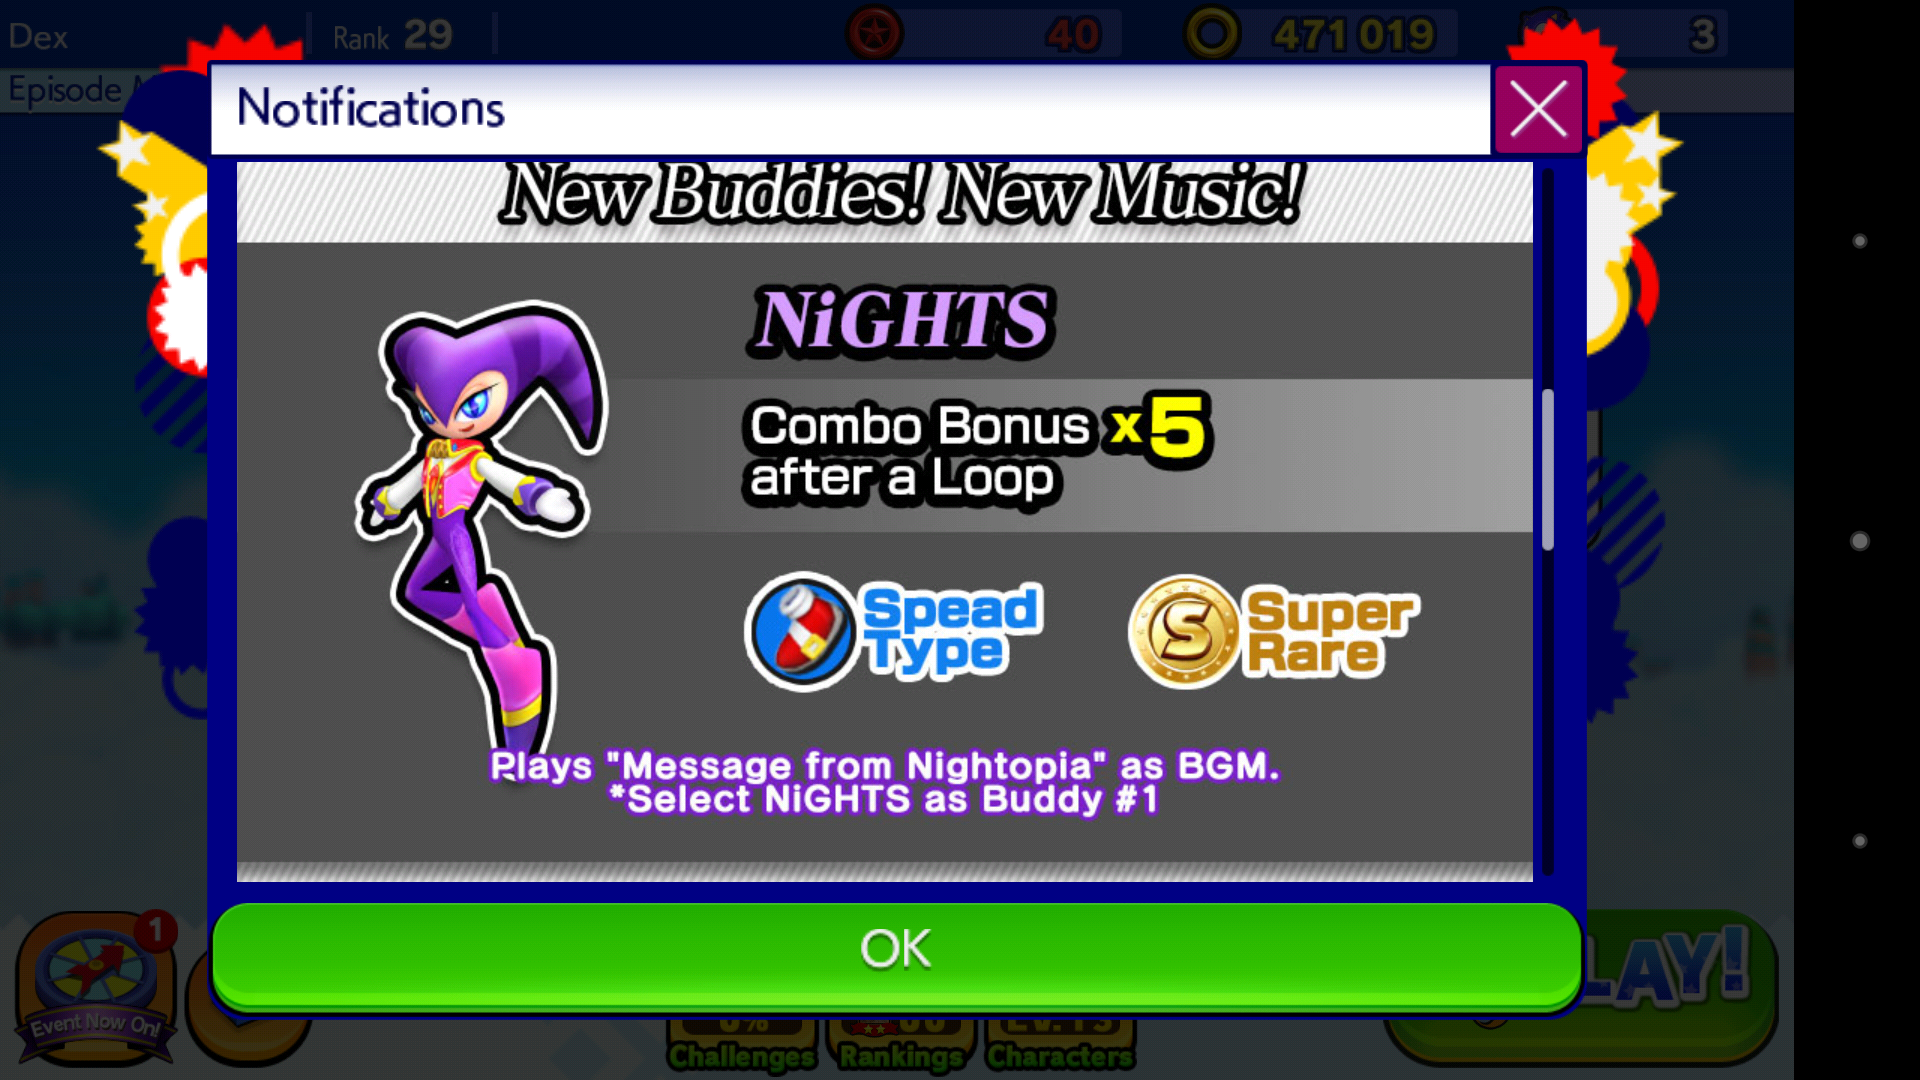Screen dimensions: 1920x1080
Task: Tap the New Buddies! New Music! header
Action: tap(901, 193)
